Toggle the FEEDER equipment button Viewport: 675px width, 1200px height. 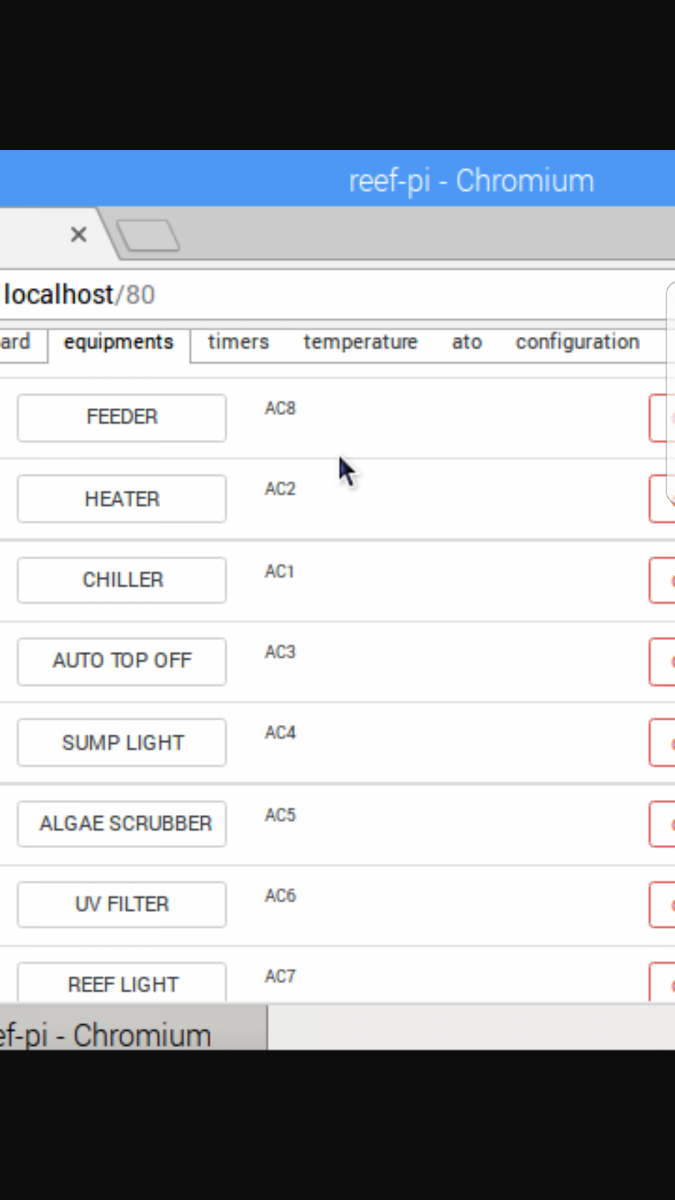(122, 417)
